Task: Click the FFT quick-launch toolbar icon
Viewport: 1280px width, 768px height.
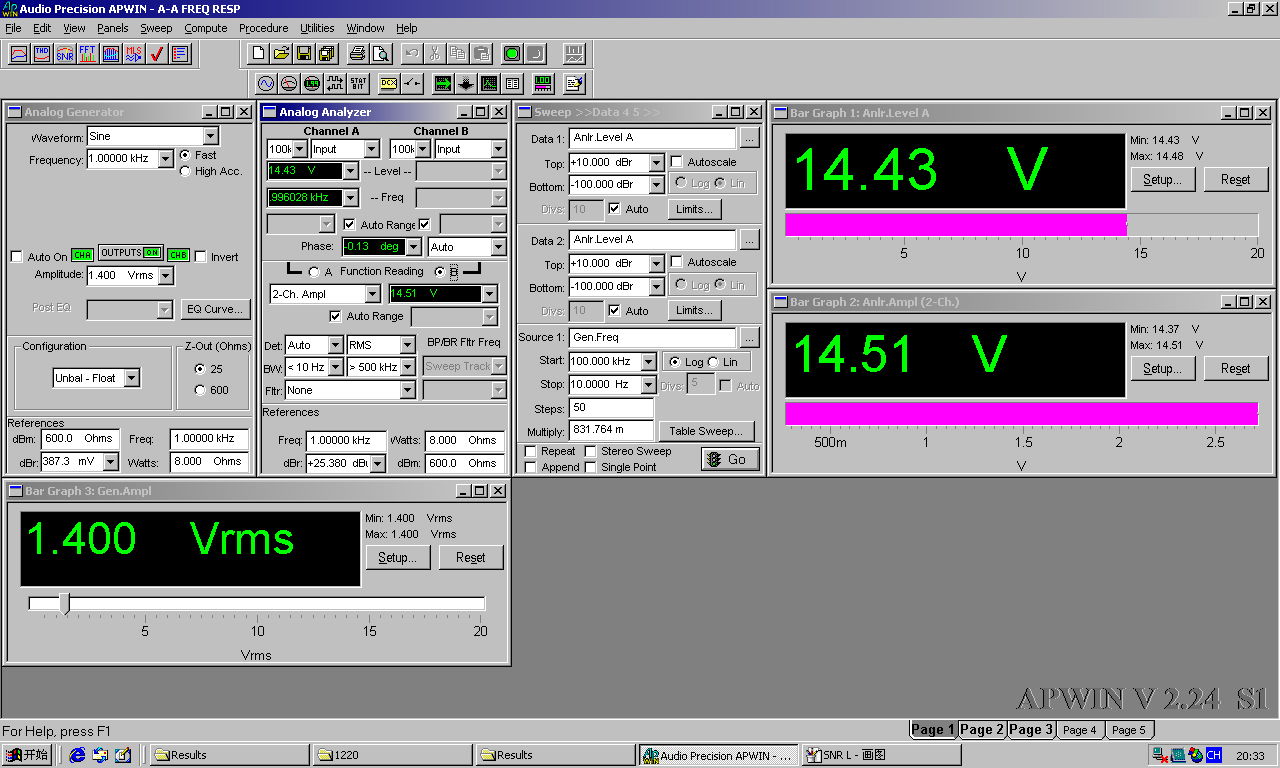Action: pyautogui.click(x=88, y=53)
